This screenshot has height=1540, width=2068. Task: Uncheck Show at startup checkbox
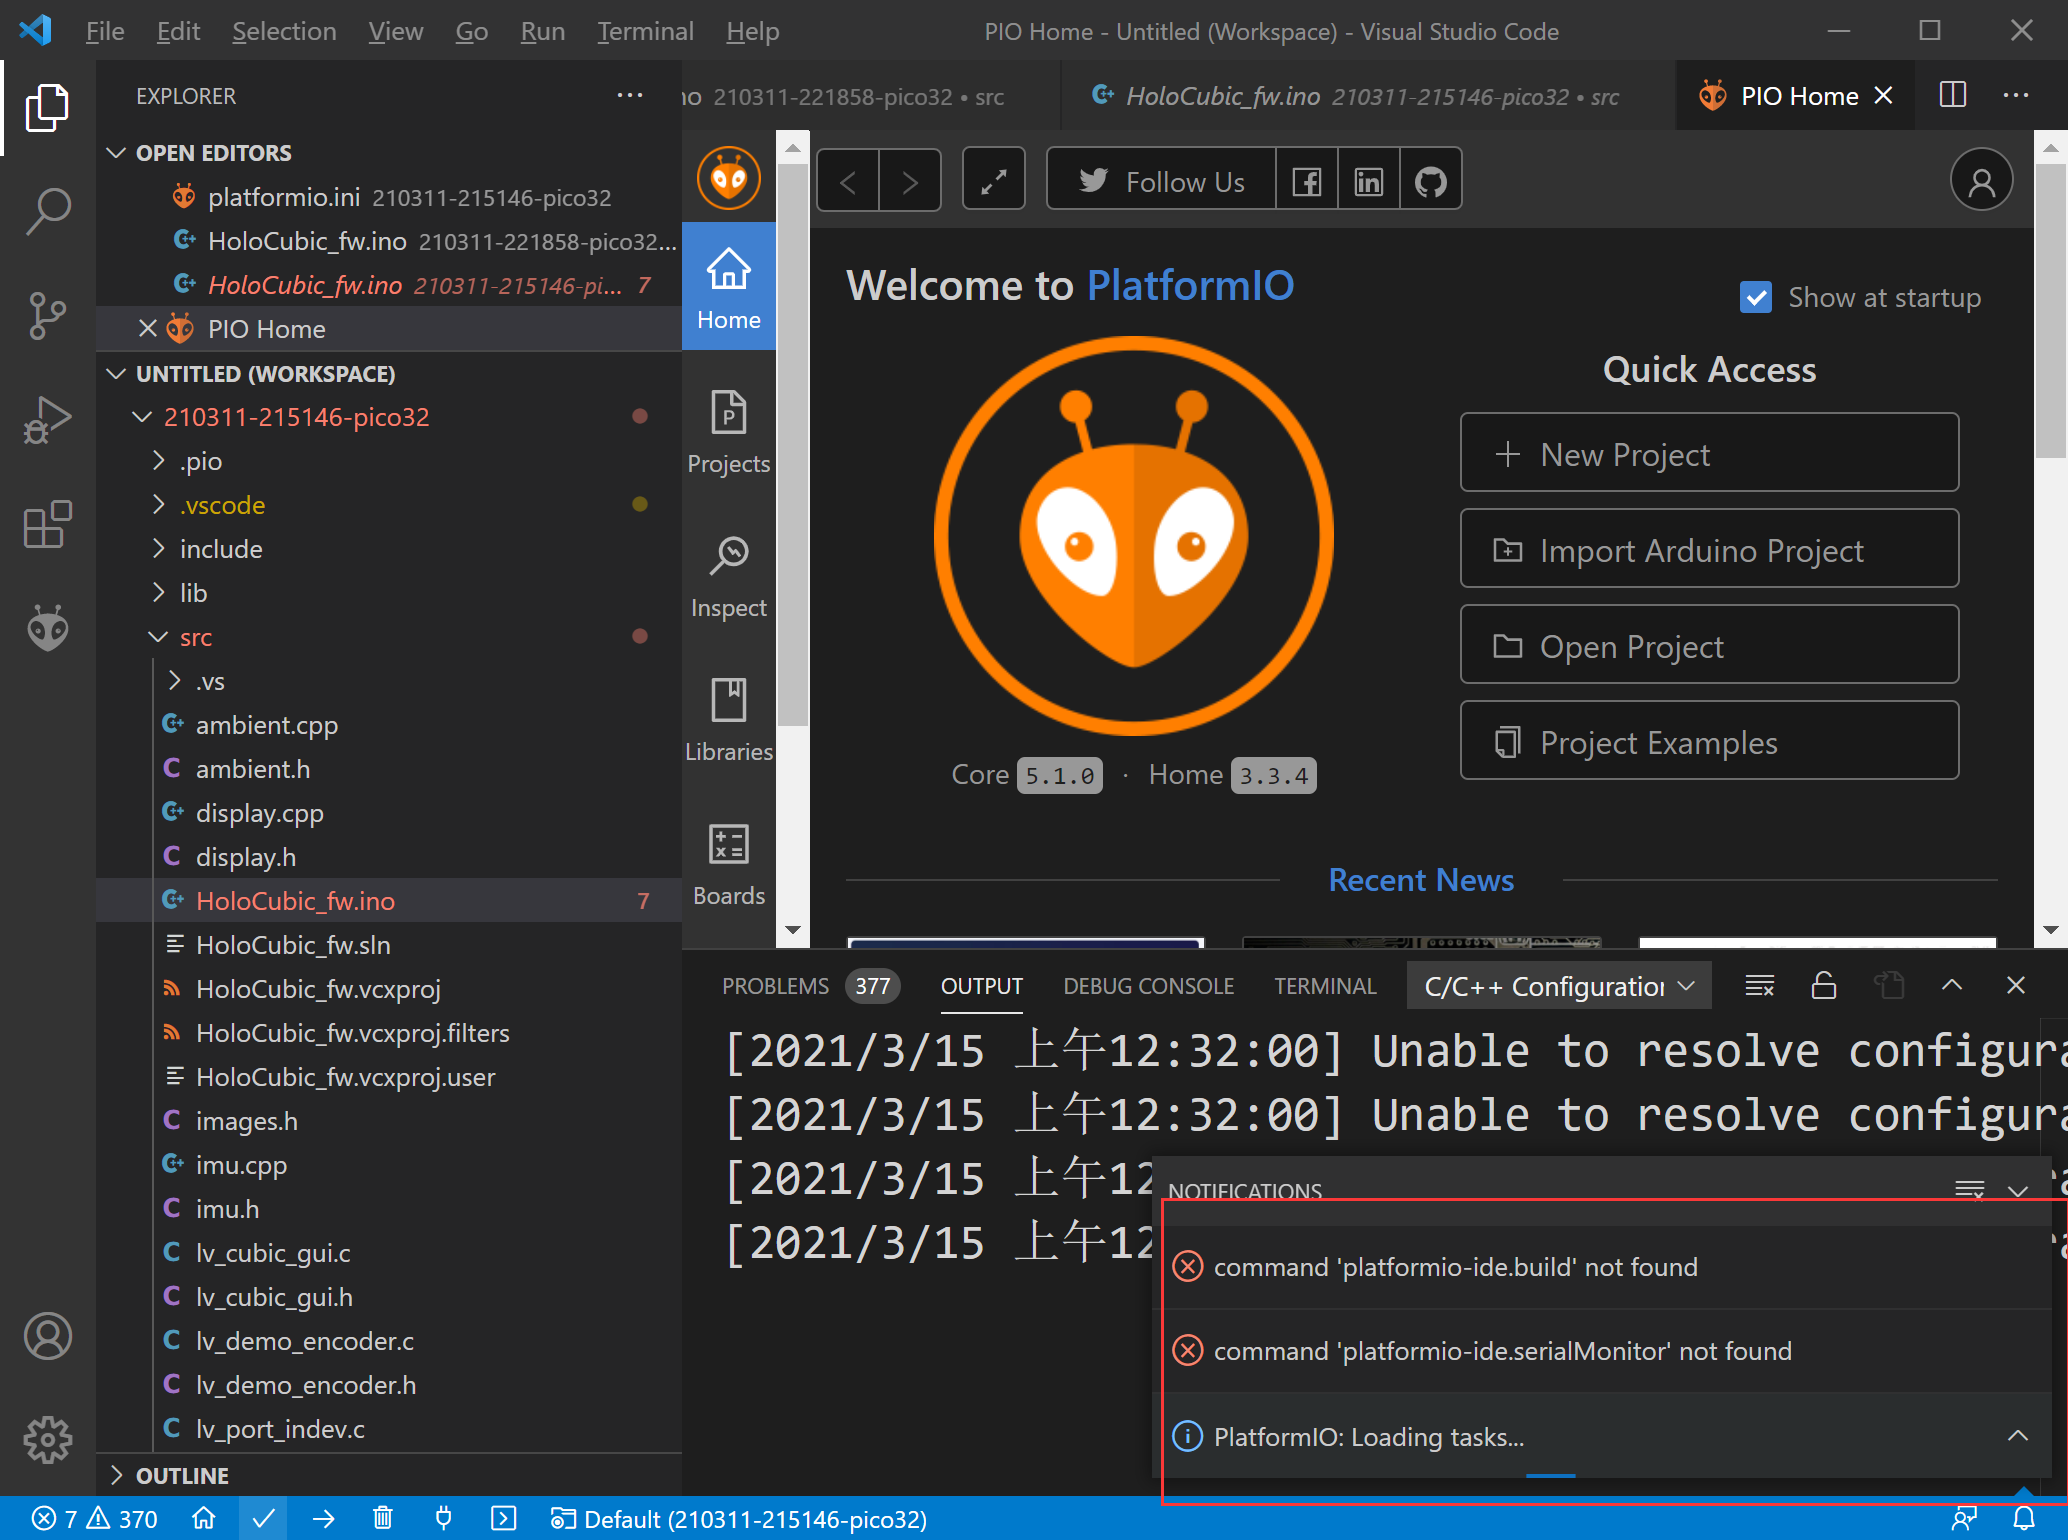tap(1756, 298)
